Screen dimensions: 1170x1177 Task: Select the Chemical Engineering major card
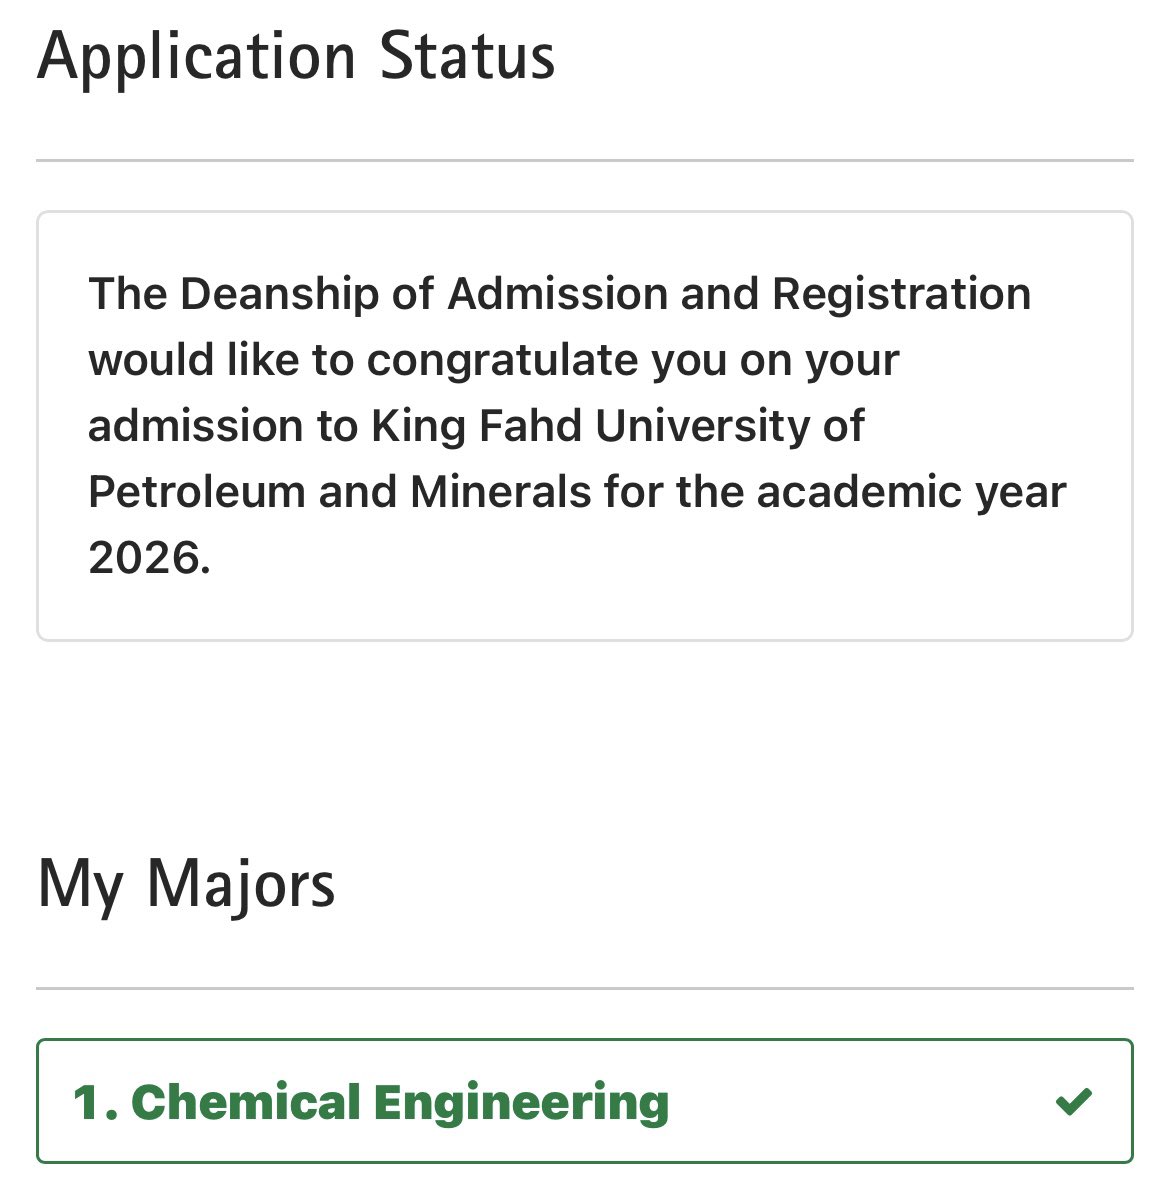coord(585,1101)
